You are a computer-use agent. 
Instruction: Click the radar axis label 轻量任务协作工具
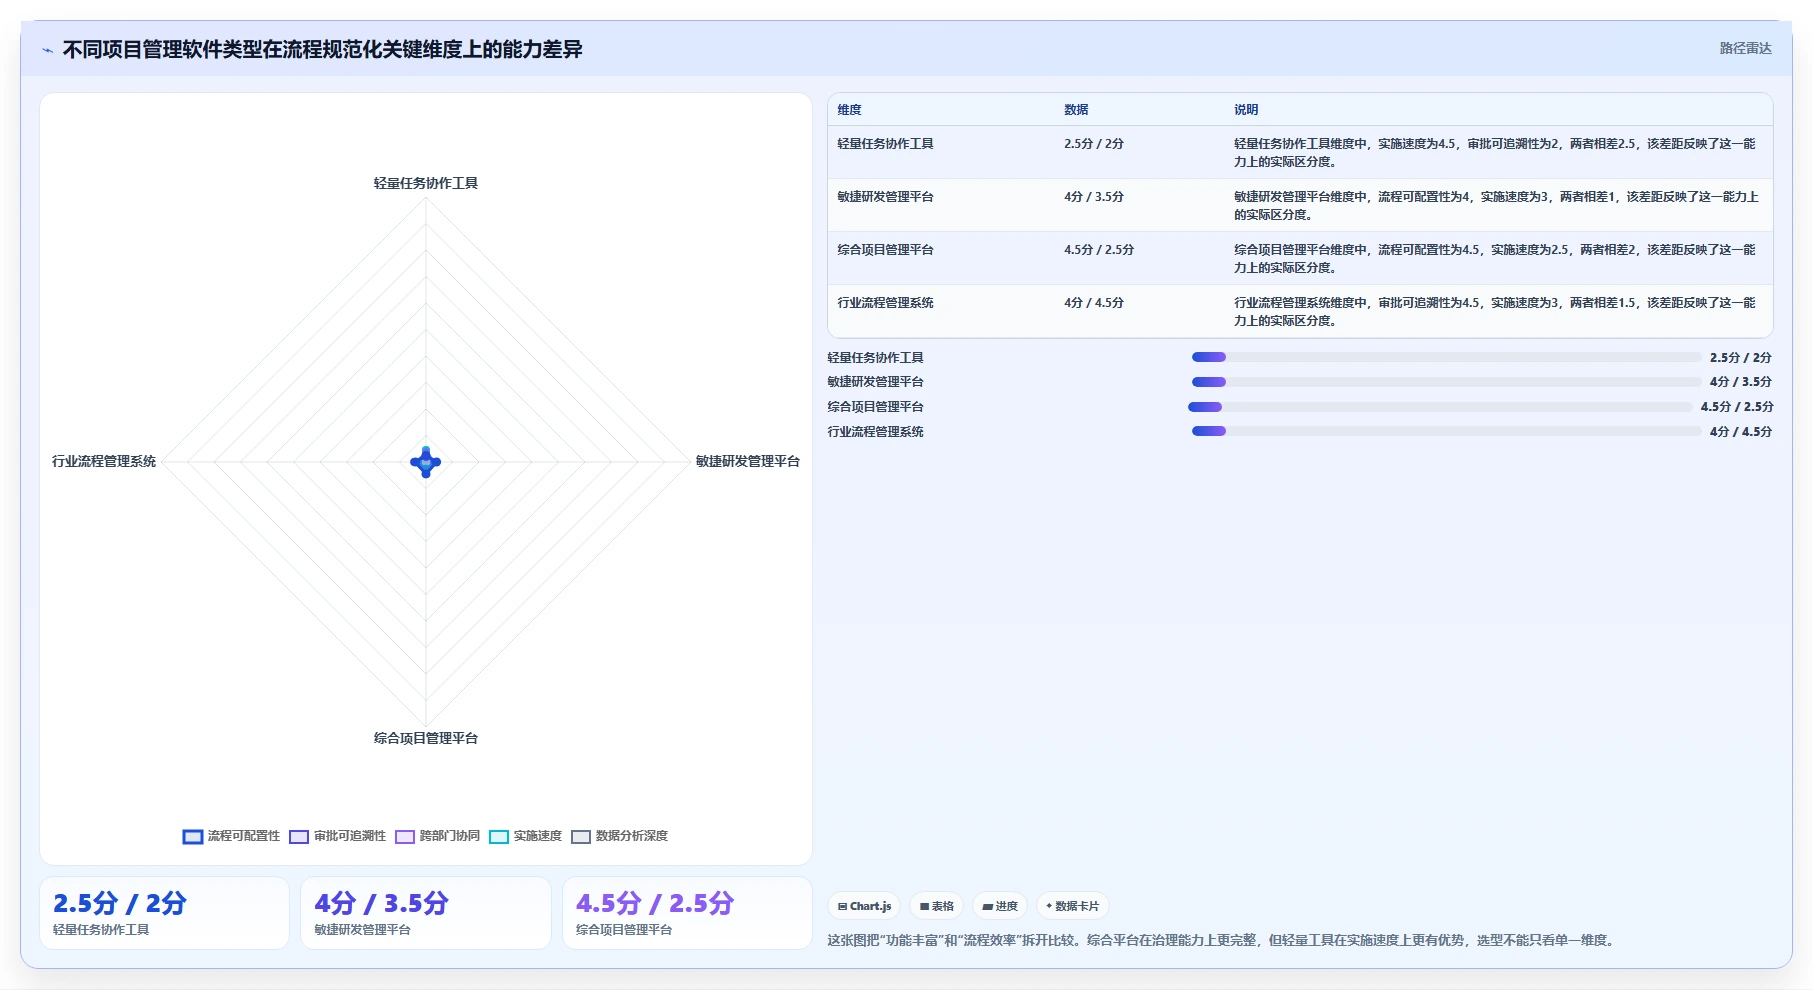coord(426,183)
